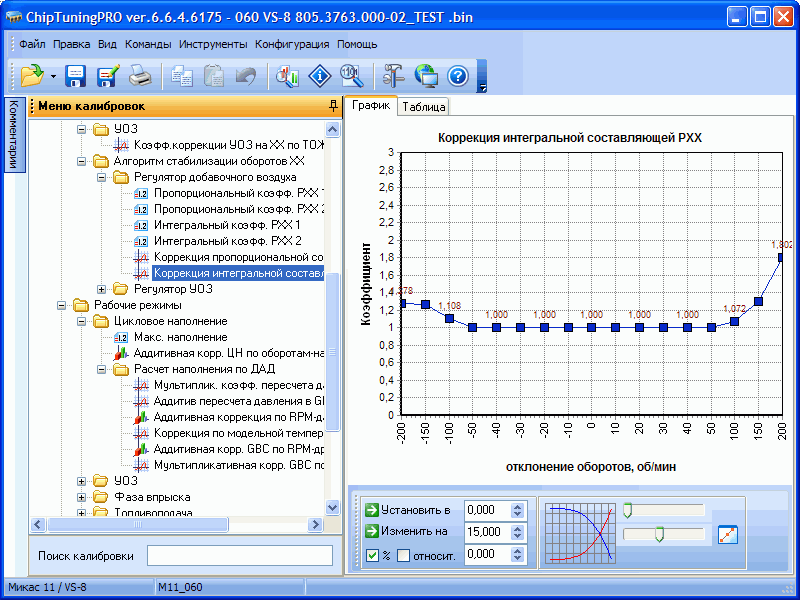Image resolution: width=800 pixels, height=600 pixels.
Task: Toggle the % checkbox
Action: pos(372,555)
